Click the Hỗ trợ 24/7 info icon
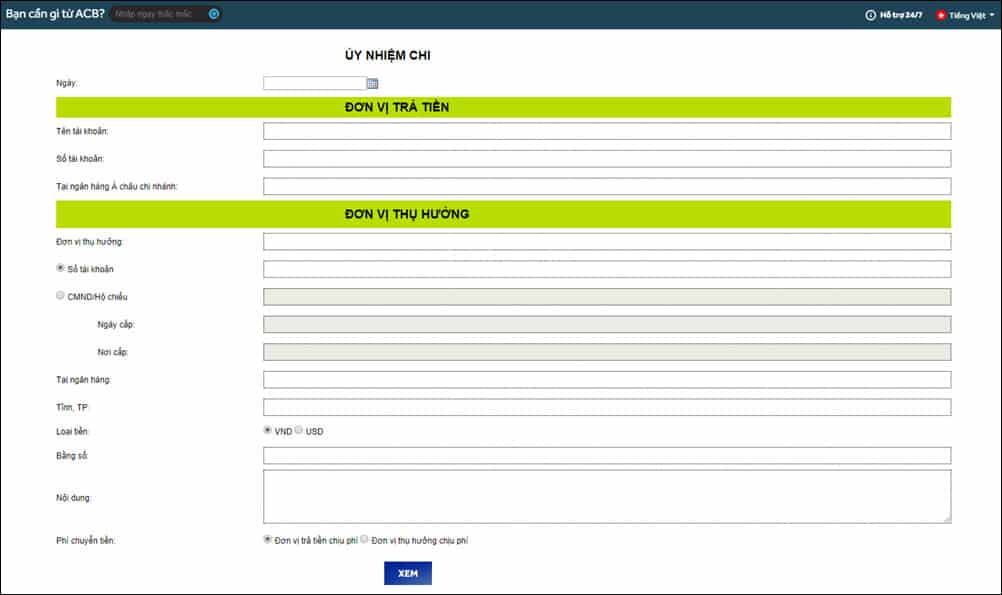 (870, 15)
